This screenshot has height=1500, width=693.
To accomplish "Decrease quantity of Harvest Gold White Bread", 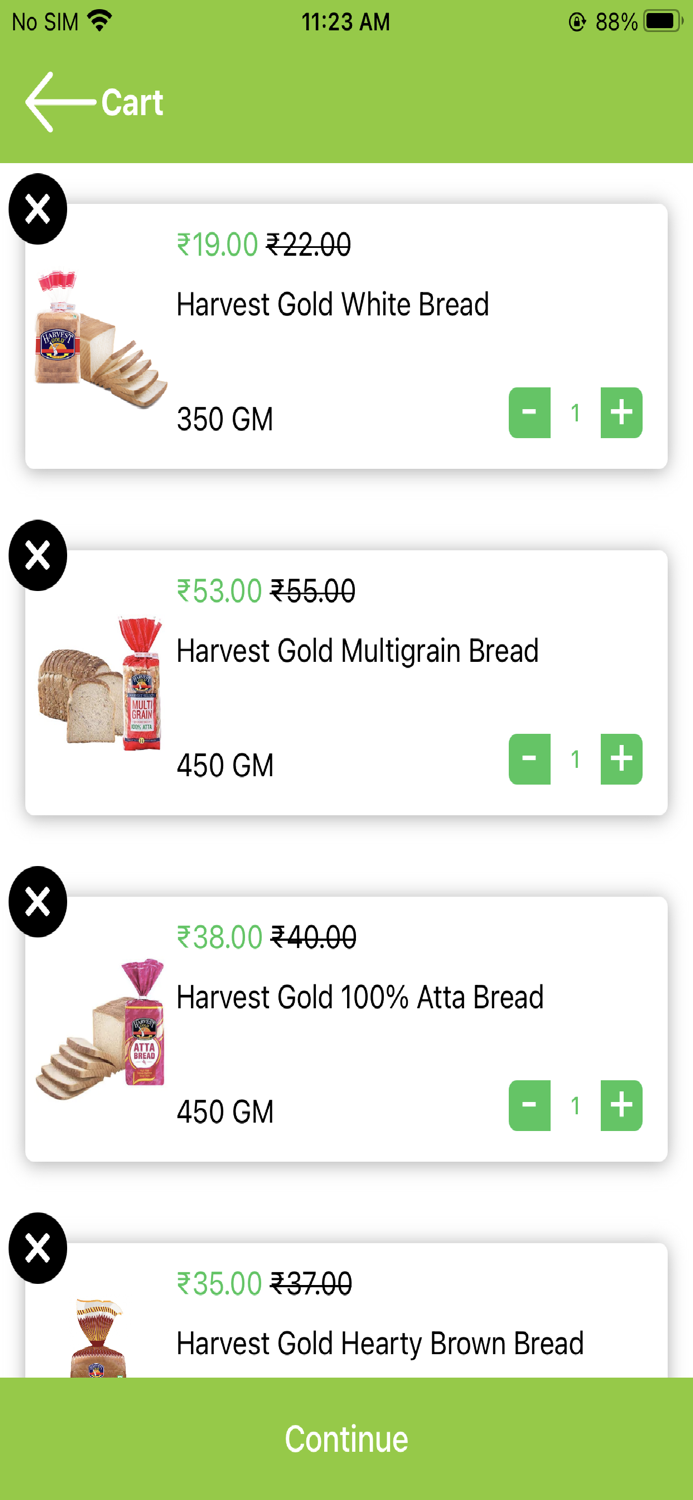I will (x=530, y=413).
